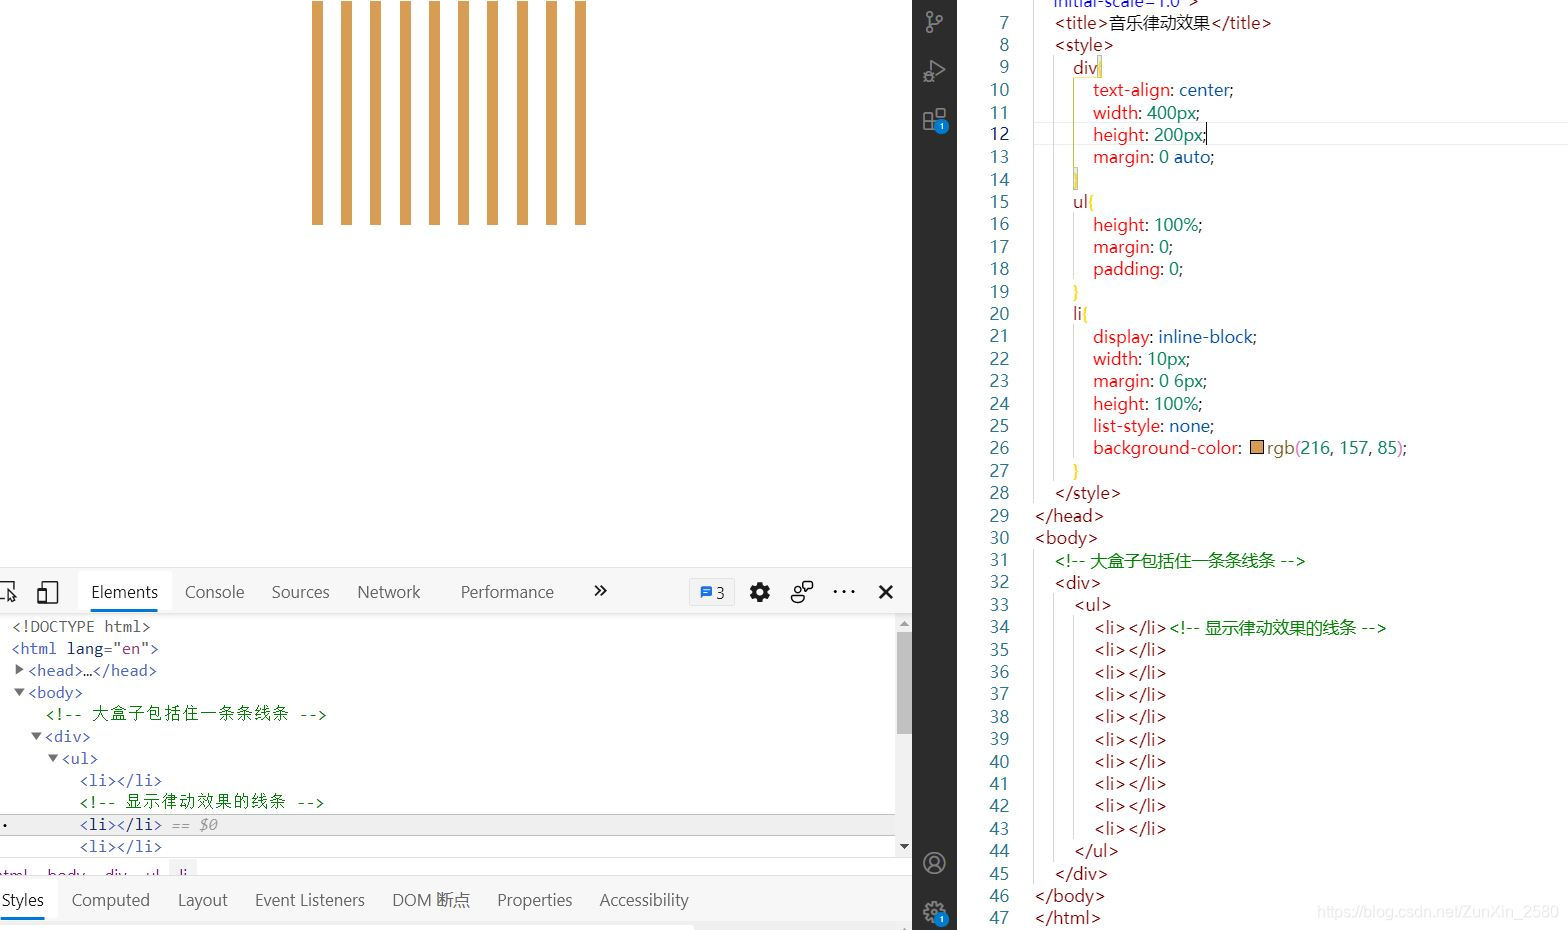Viewport: 1568px width, 930px height.
Task: Select the Computed pane tab
Action: coord(110,900)
